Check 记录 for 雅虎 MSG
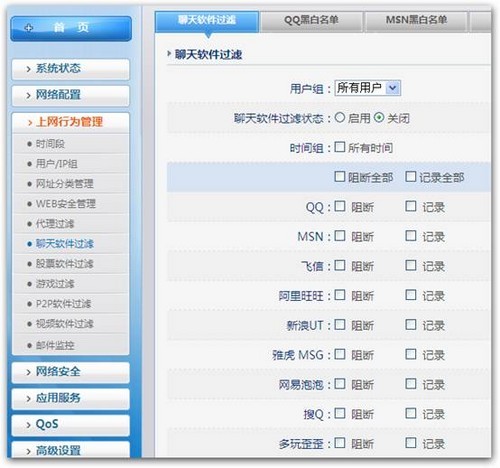Screen dimensions: 500x468 click(x=411, y=354)
